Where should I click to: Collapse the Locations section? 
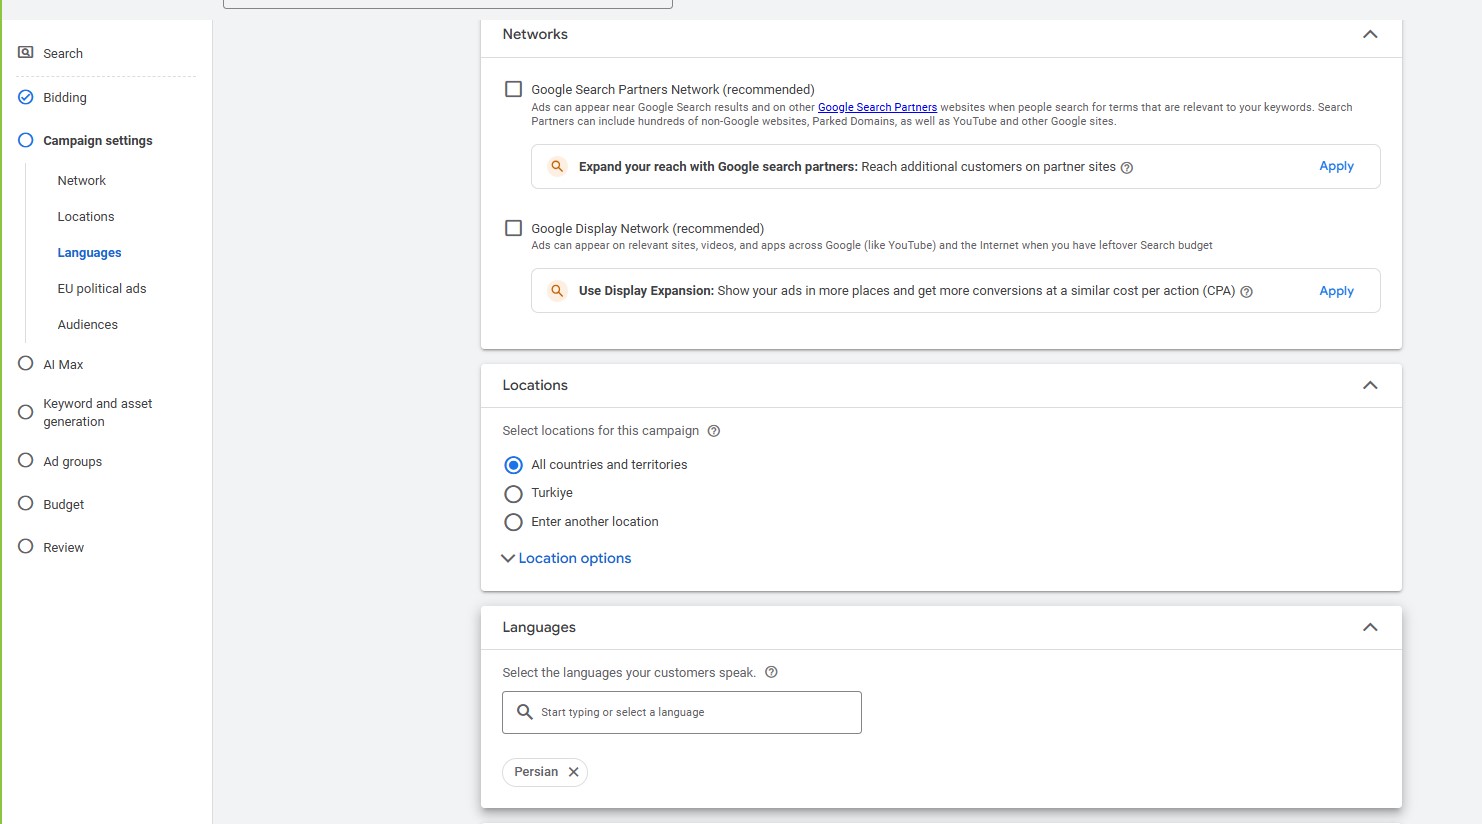[1370, 385]
